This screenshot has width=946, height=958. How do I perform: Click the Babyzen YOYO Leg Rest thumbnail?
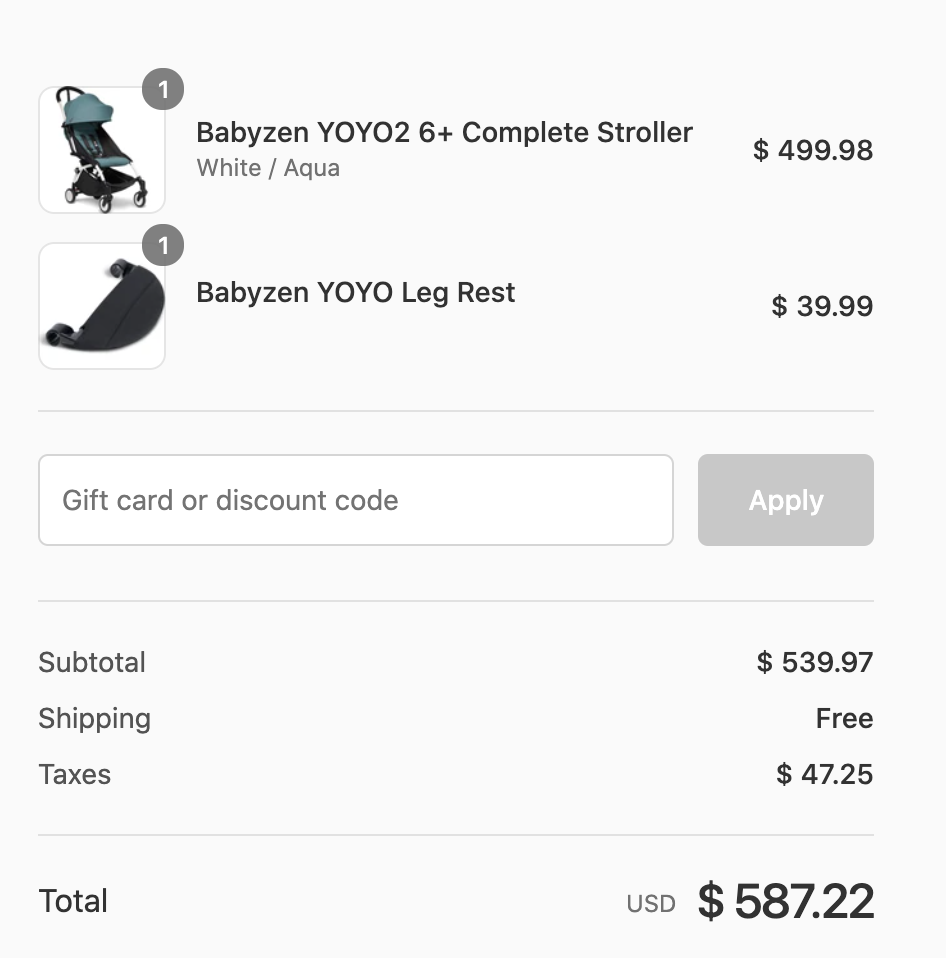[x=101, y=306]
